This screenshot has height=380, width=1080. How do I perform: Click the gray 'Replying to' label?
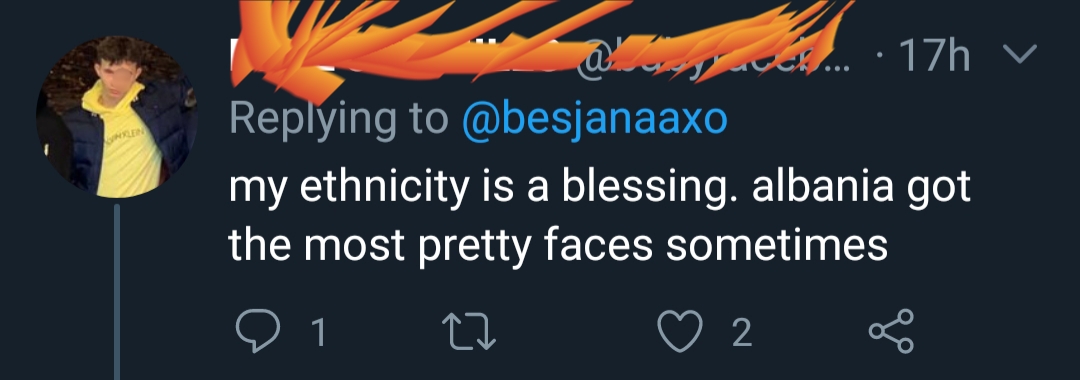pos(339,121)
